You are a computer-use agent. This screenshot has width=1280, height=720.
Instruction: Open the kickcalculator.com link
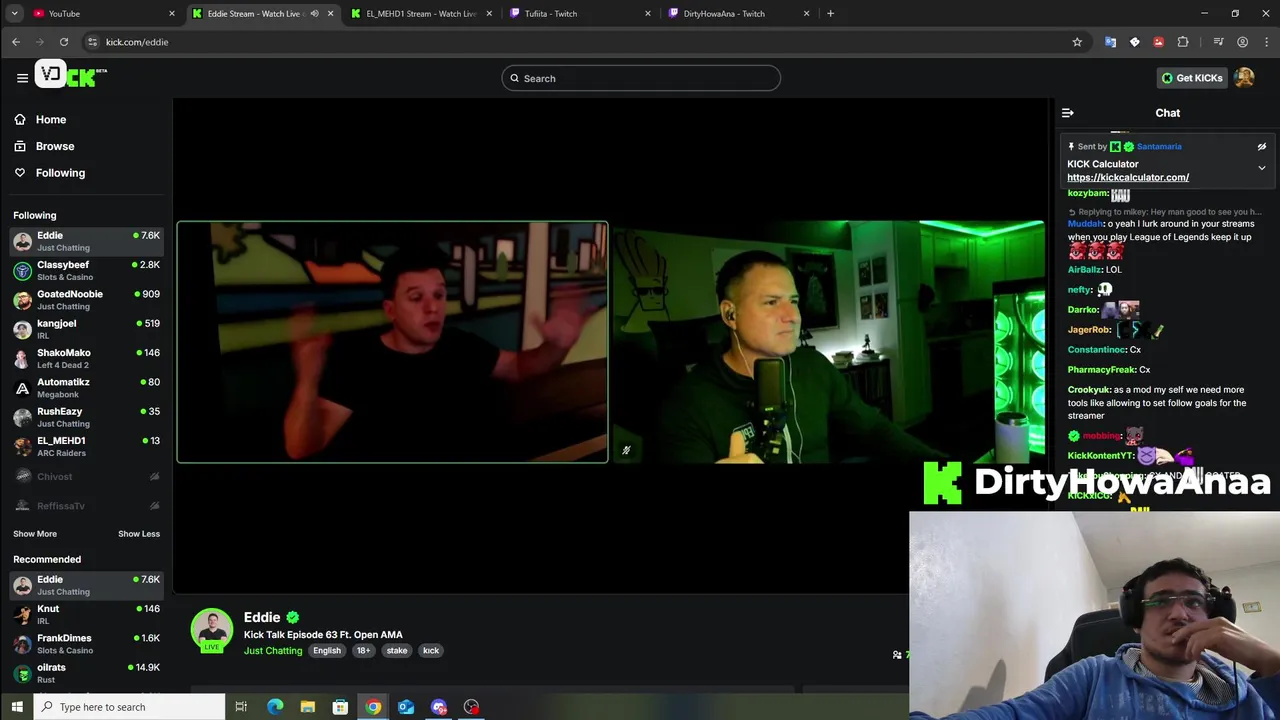[x=1128, y=177]
